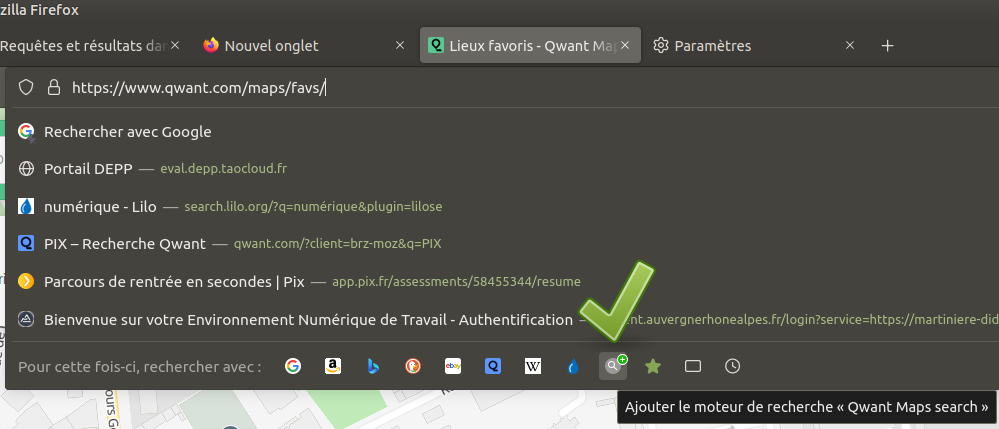Open Parcours de rentrée en secondes suggestion

pyautogui.click(x=503, y=281)
